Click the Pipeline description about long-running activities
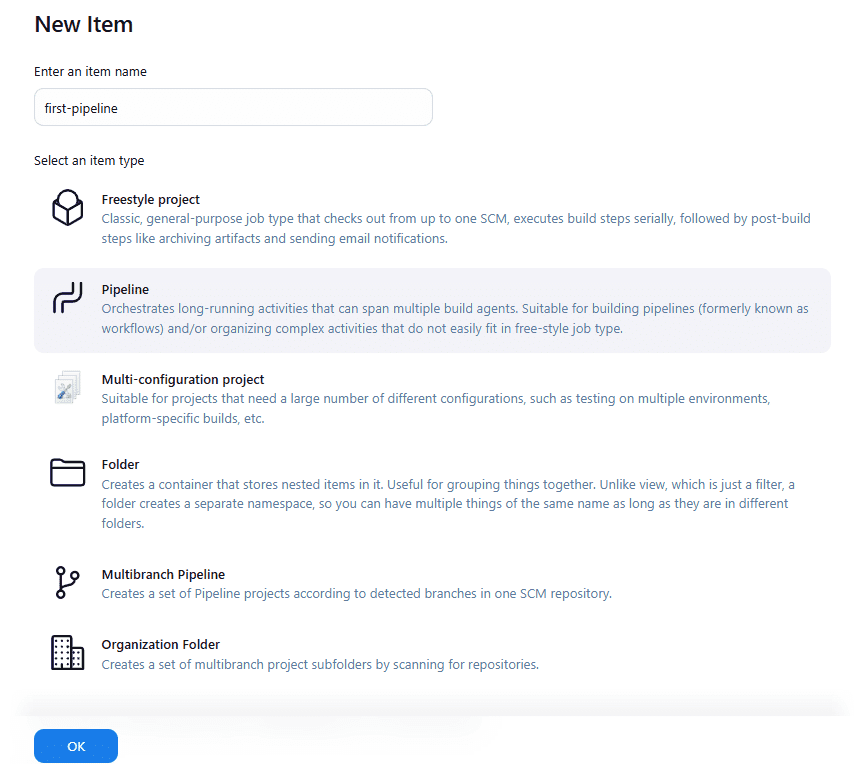This screenshot has width=863, height=764. tap(455, 318)
